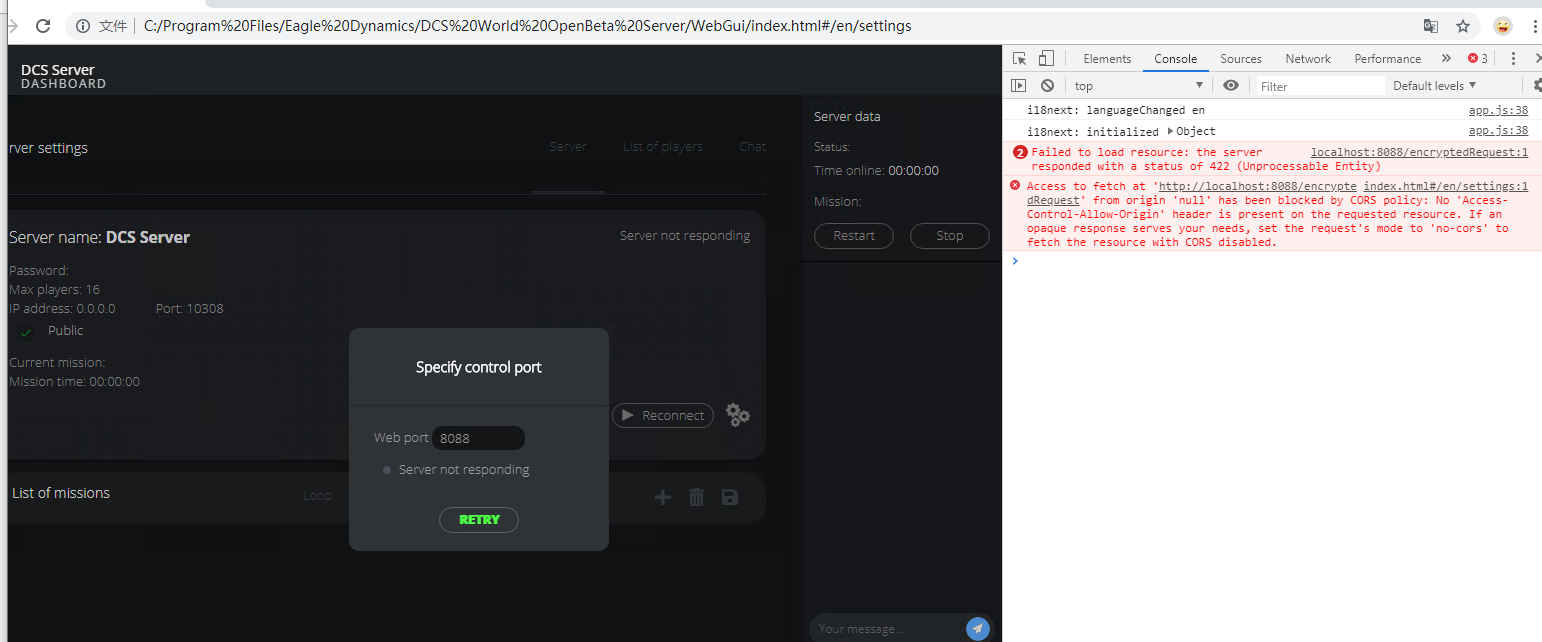Switch to the Server tab
Viewport: 1542px width, 642px height.
click(568, 147)
